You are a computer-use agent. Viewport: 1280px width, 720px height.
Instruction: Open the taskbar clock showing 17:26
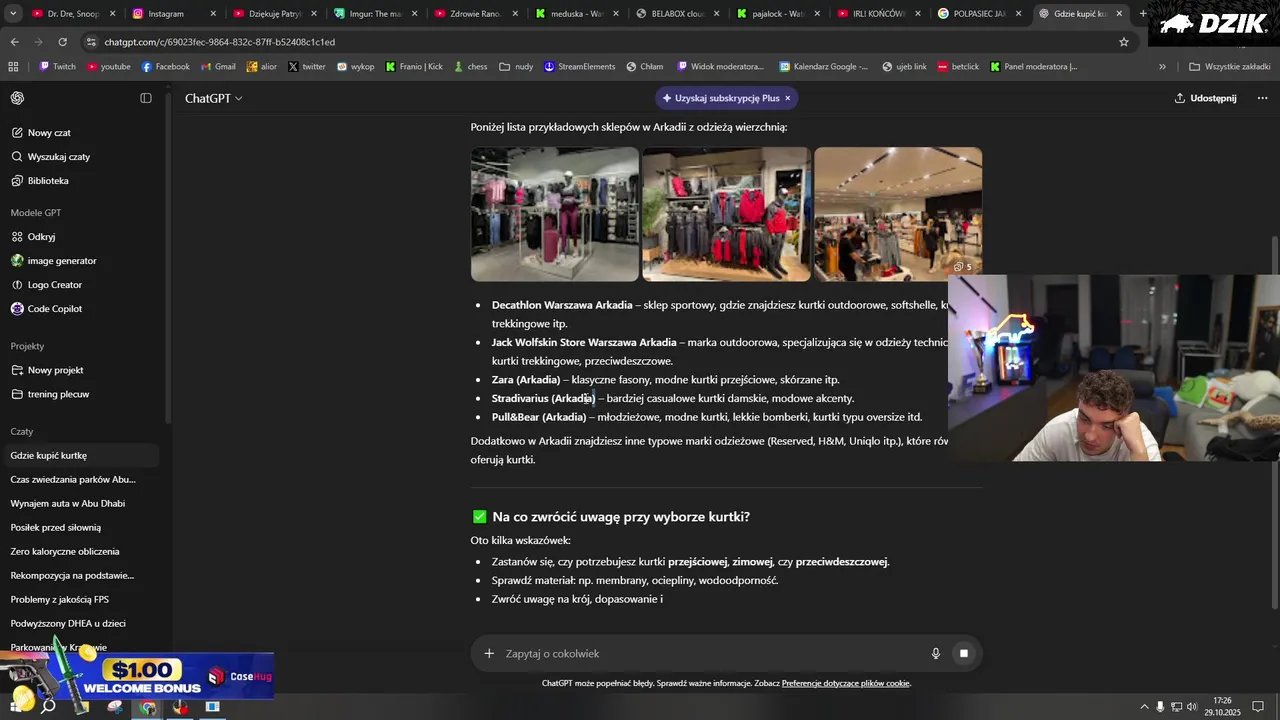point(1222,707)
